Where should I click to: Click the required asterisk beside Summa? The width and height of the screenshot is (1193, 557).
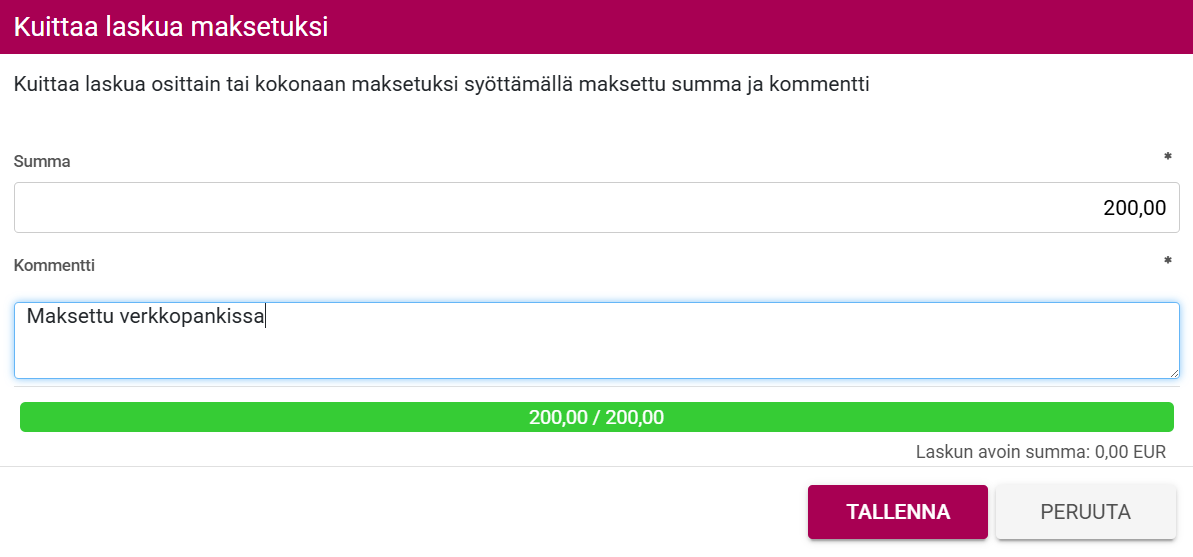coord(1167,158)
